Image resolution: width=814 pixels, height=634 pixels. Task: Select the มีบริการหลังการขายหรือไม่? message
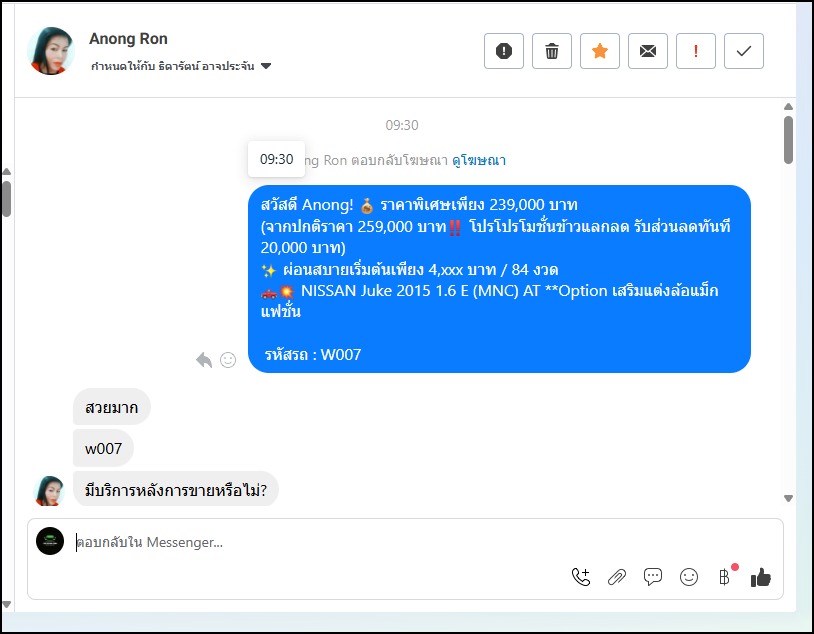coord(175,489)
